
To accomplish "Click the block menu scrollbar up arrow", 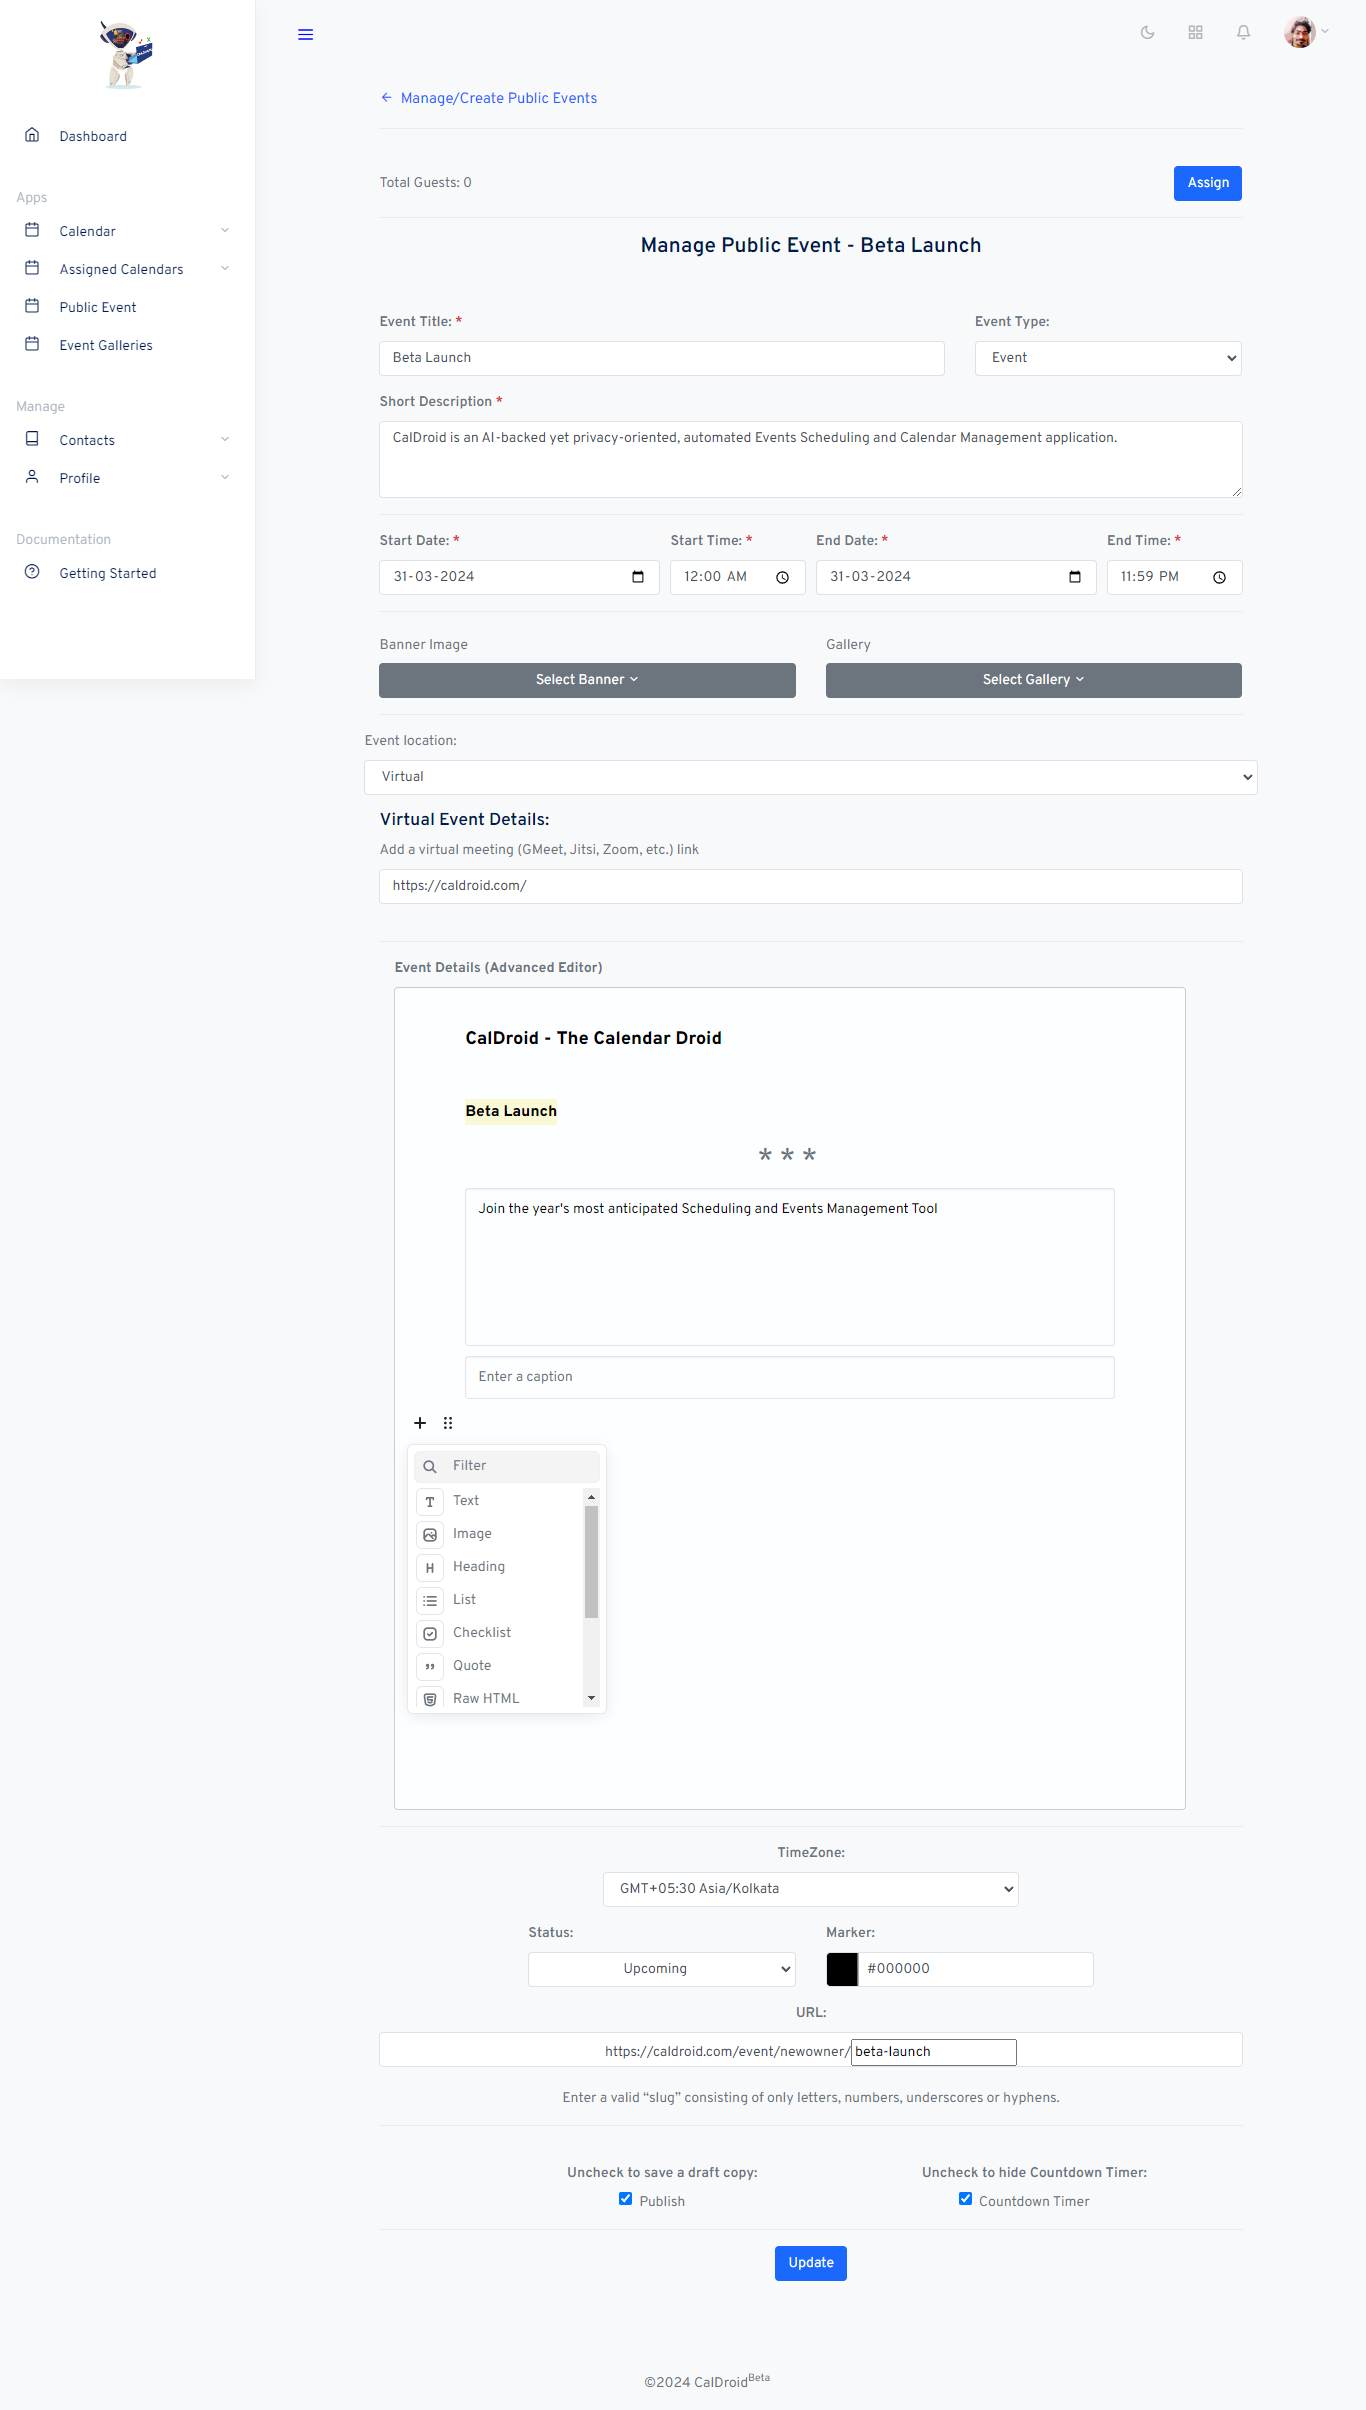I will coord(592,1497).
